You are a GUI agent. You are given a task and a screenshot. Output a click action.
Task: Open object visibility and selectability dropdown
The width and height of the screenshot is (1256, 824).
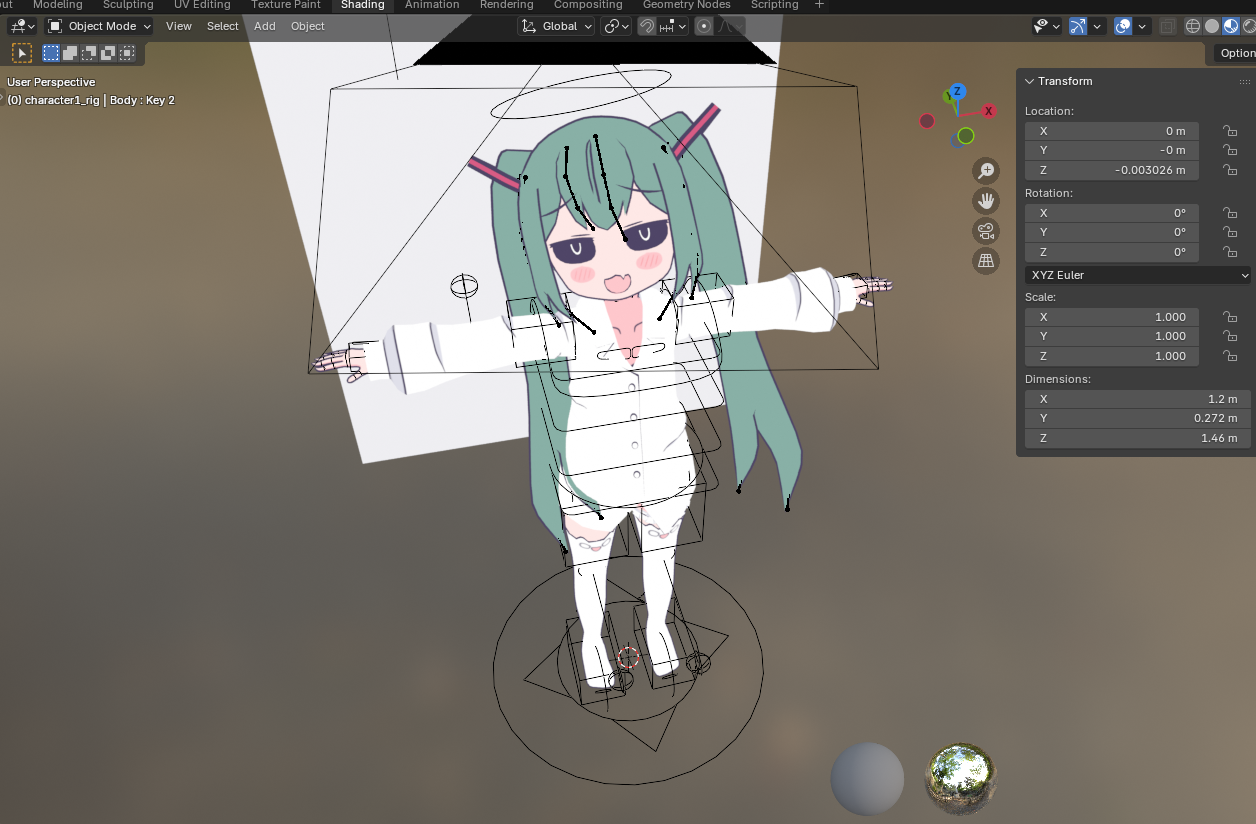[1047, 26]
